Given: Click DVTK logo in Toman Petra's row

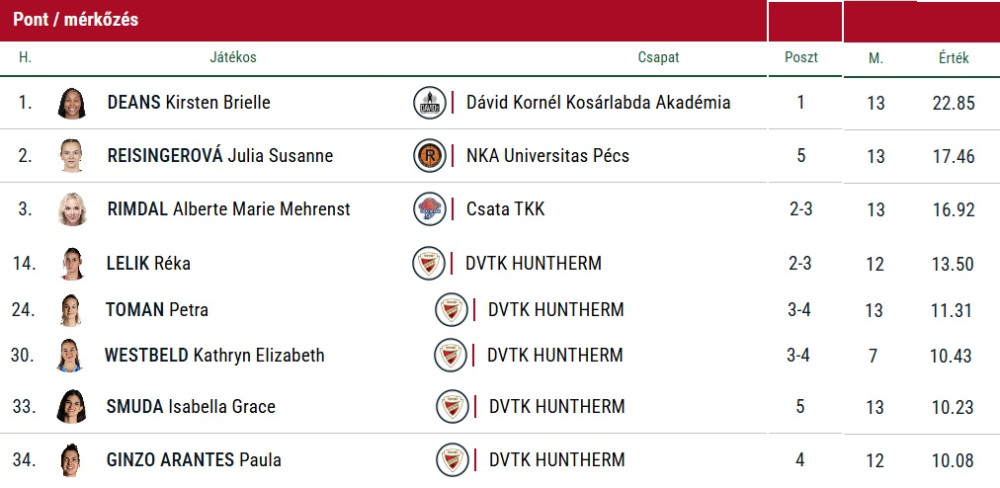Looking at the screenshot, I should coord(452,310).
